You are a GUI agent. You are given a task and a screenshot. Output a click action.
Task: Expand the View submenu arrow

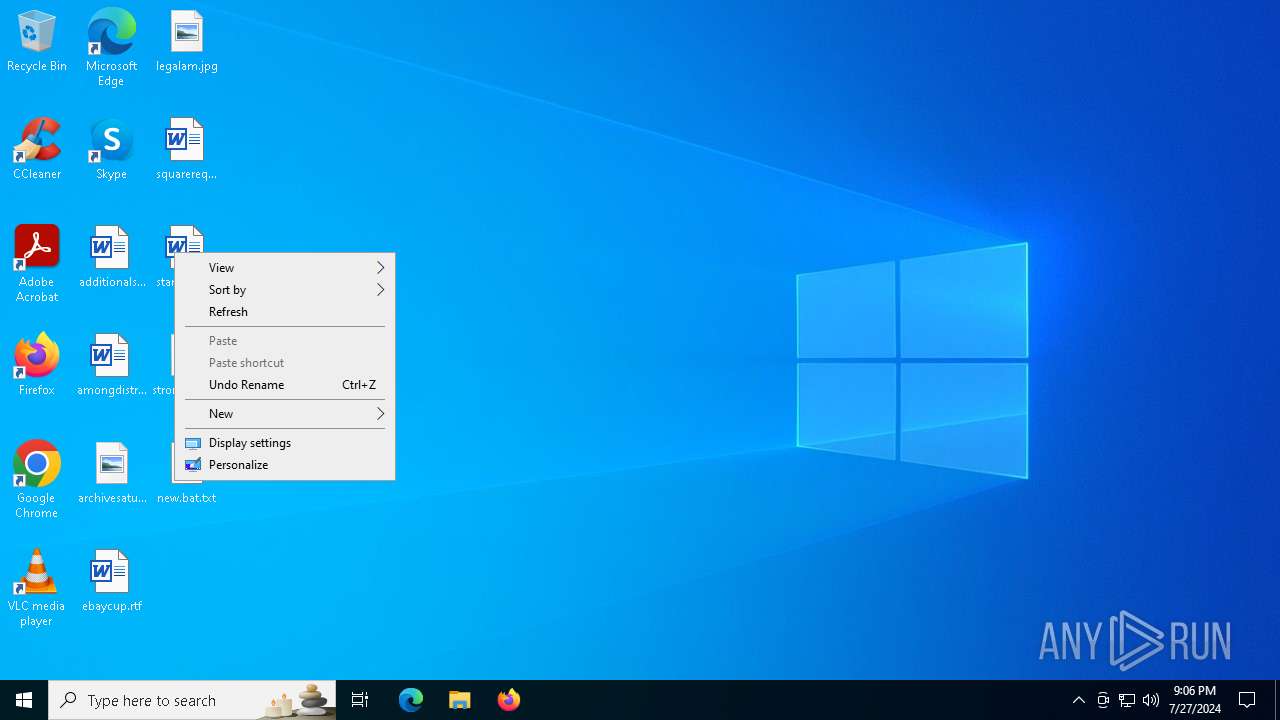click(x=380, y=268)
